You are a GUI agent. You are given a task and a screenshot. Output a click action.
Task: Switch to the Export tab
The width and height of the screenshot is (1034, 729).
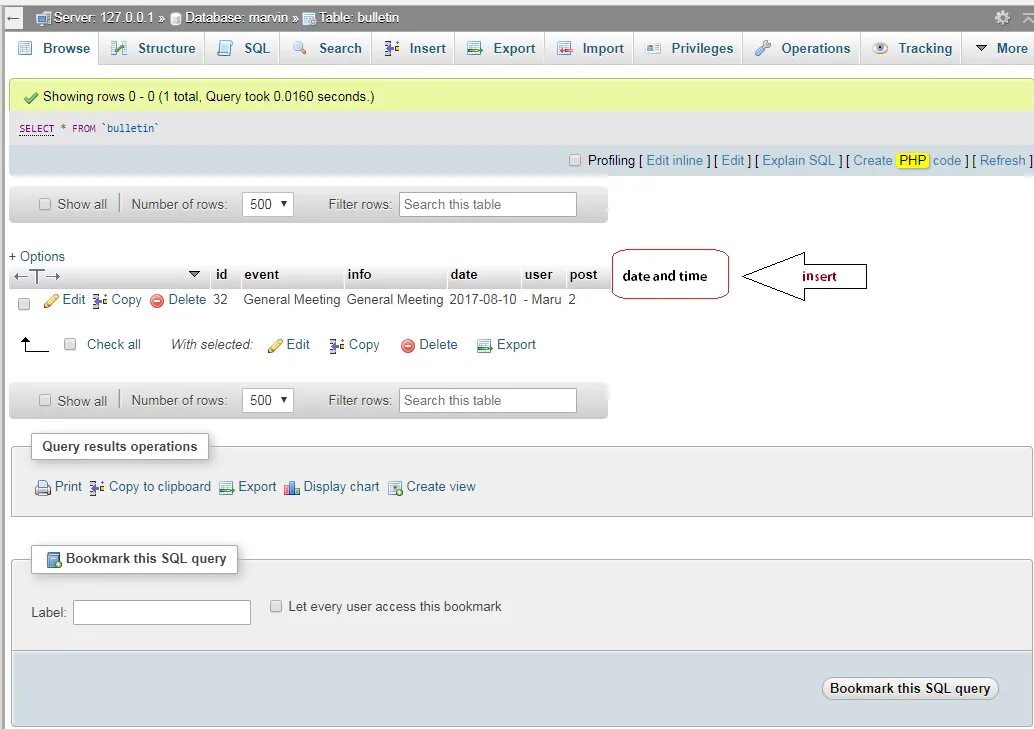pos(501,48)
